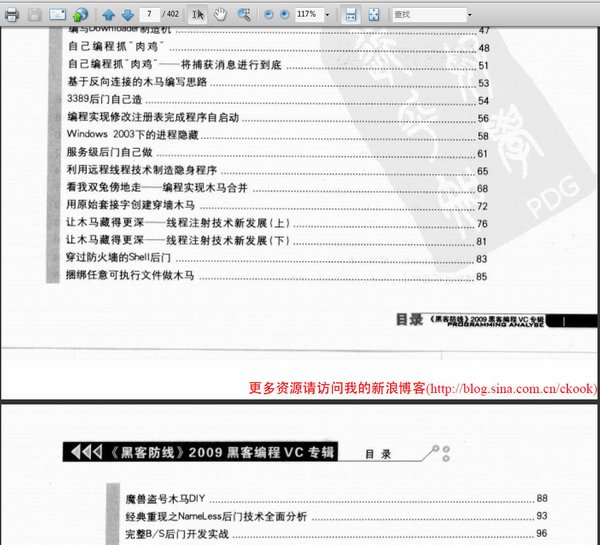Click the Zoom Out minus button
Viewport: 600px width, 545px height.
[x=269, y=15]
